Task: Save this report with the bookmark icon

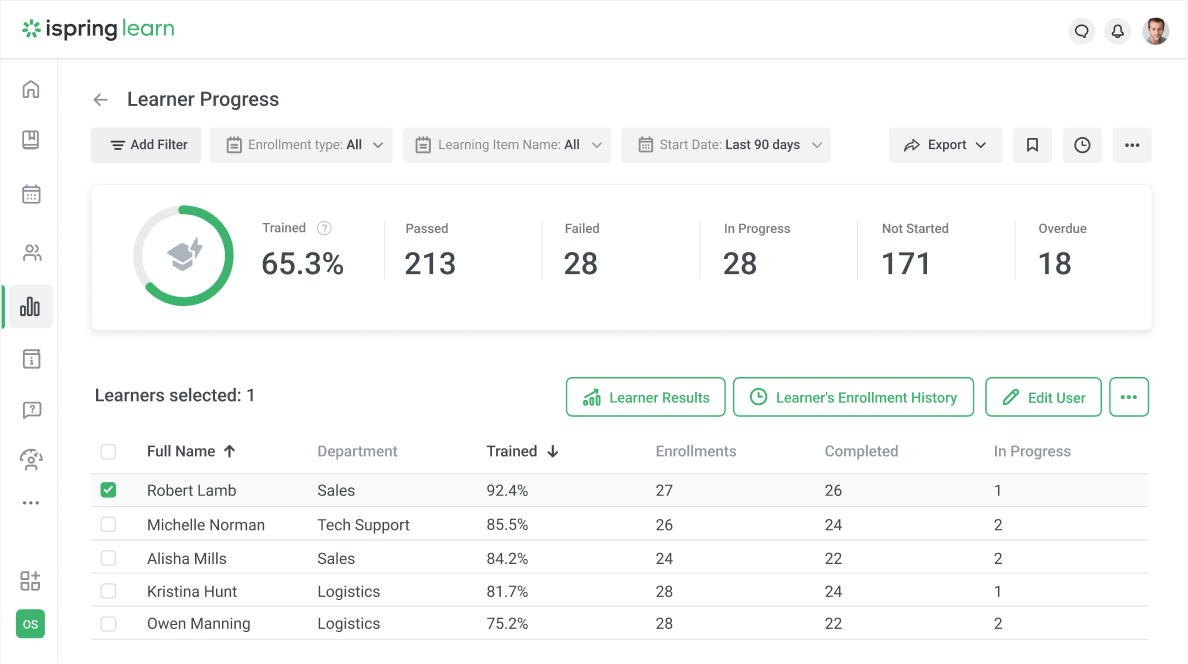Action: click(1032, 145)
